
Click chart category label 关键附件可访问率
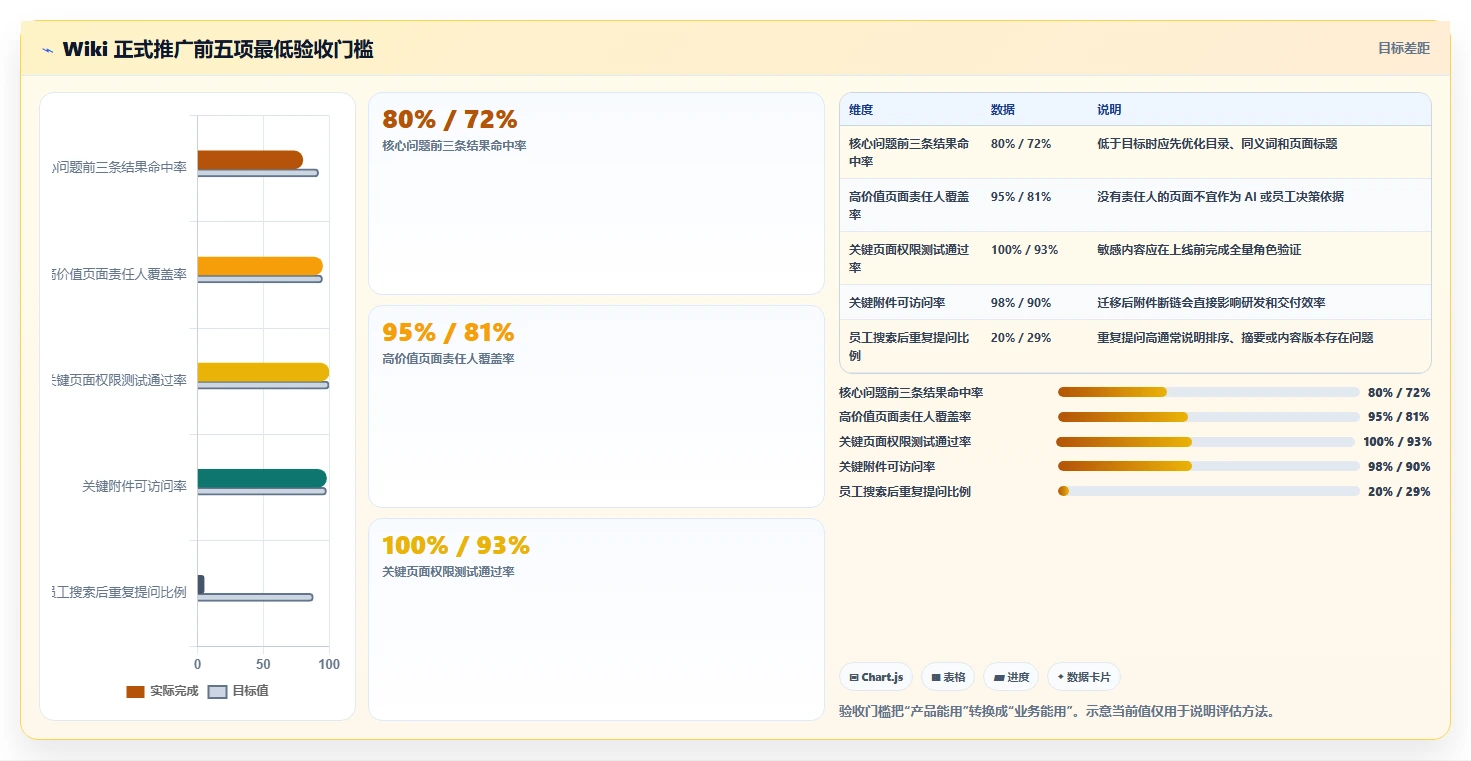(x=134, y=486)
